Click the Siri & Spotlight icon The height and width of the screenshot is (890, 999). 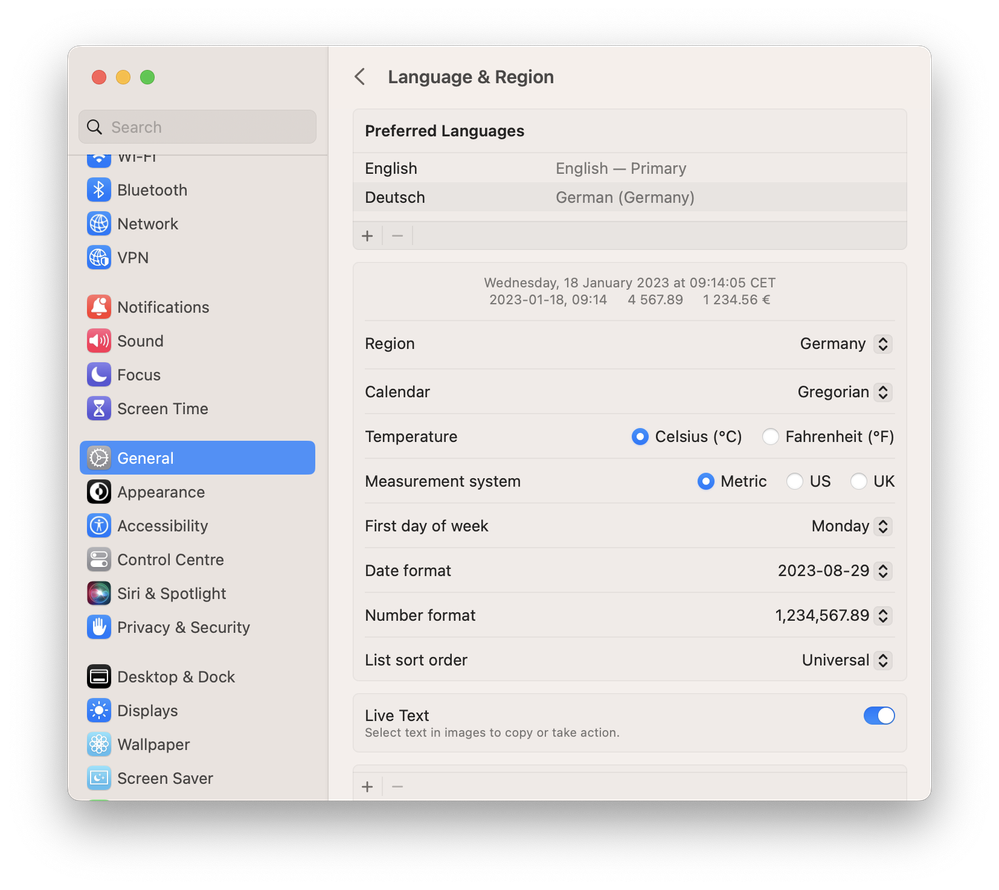coord(99,593)
